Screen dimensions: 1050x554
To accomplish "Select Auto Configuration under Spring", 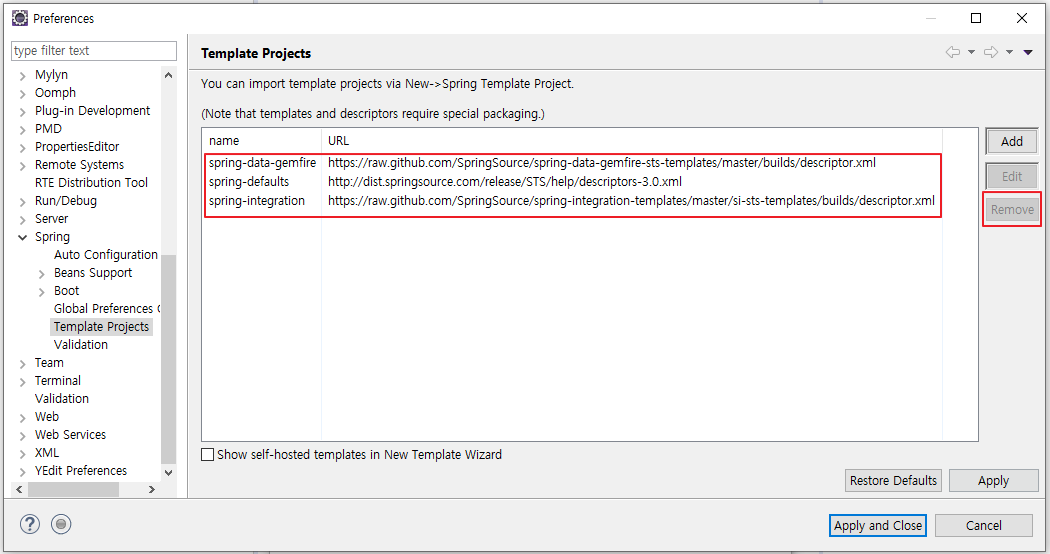I will tap(106, 255).
